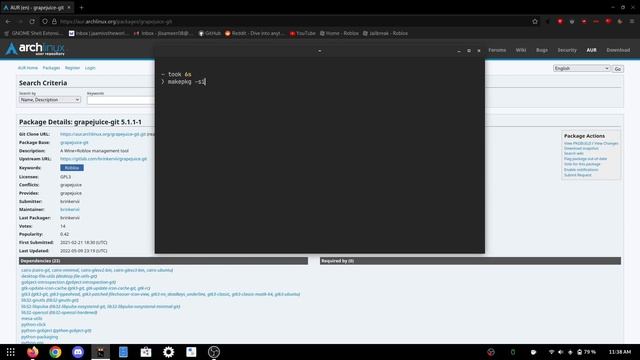Open the clock showing 11:38 AM
The width and height of the screenshot is (640, 360).
click(x=620, y=352)
